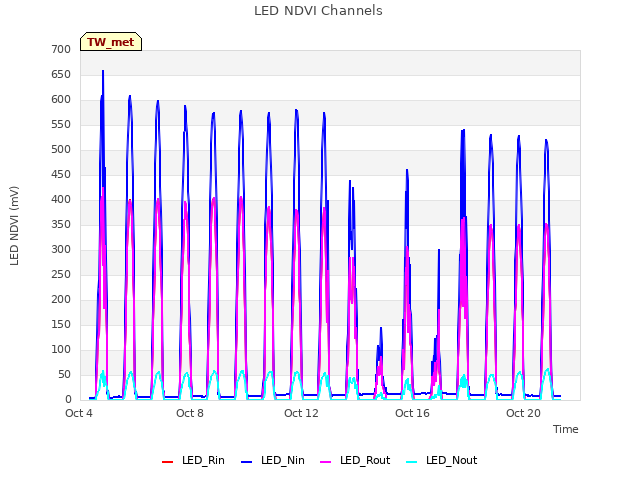Image resolution: width=640 pixels, height=480 pixels.
Task: Click the 350 y-axis tick label
Action: 61,224
